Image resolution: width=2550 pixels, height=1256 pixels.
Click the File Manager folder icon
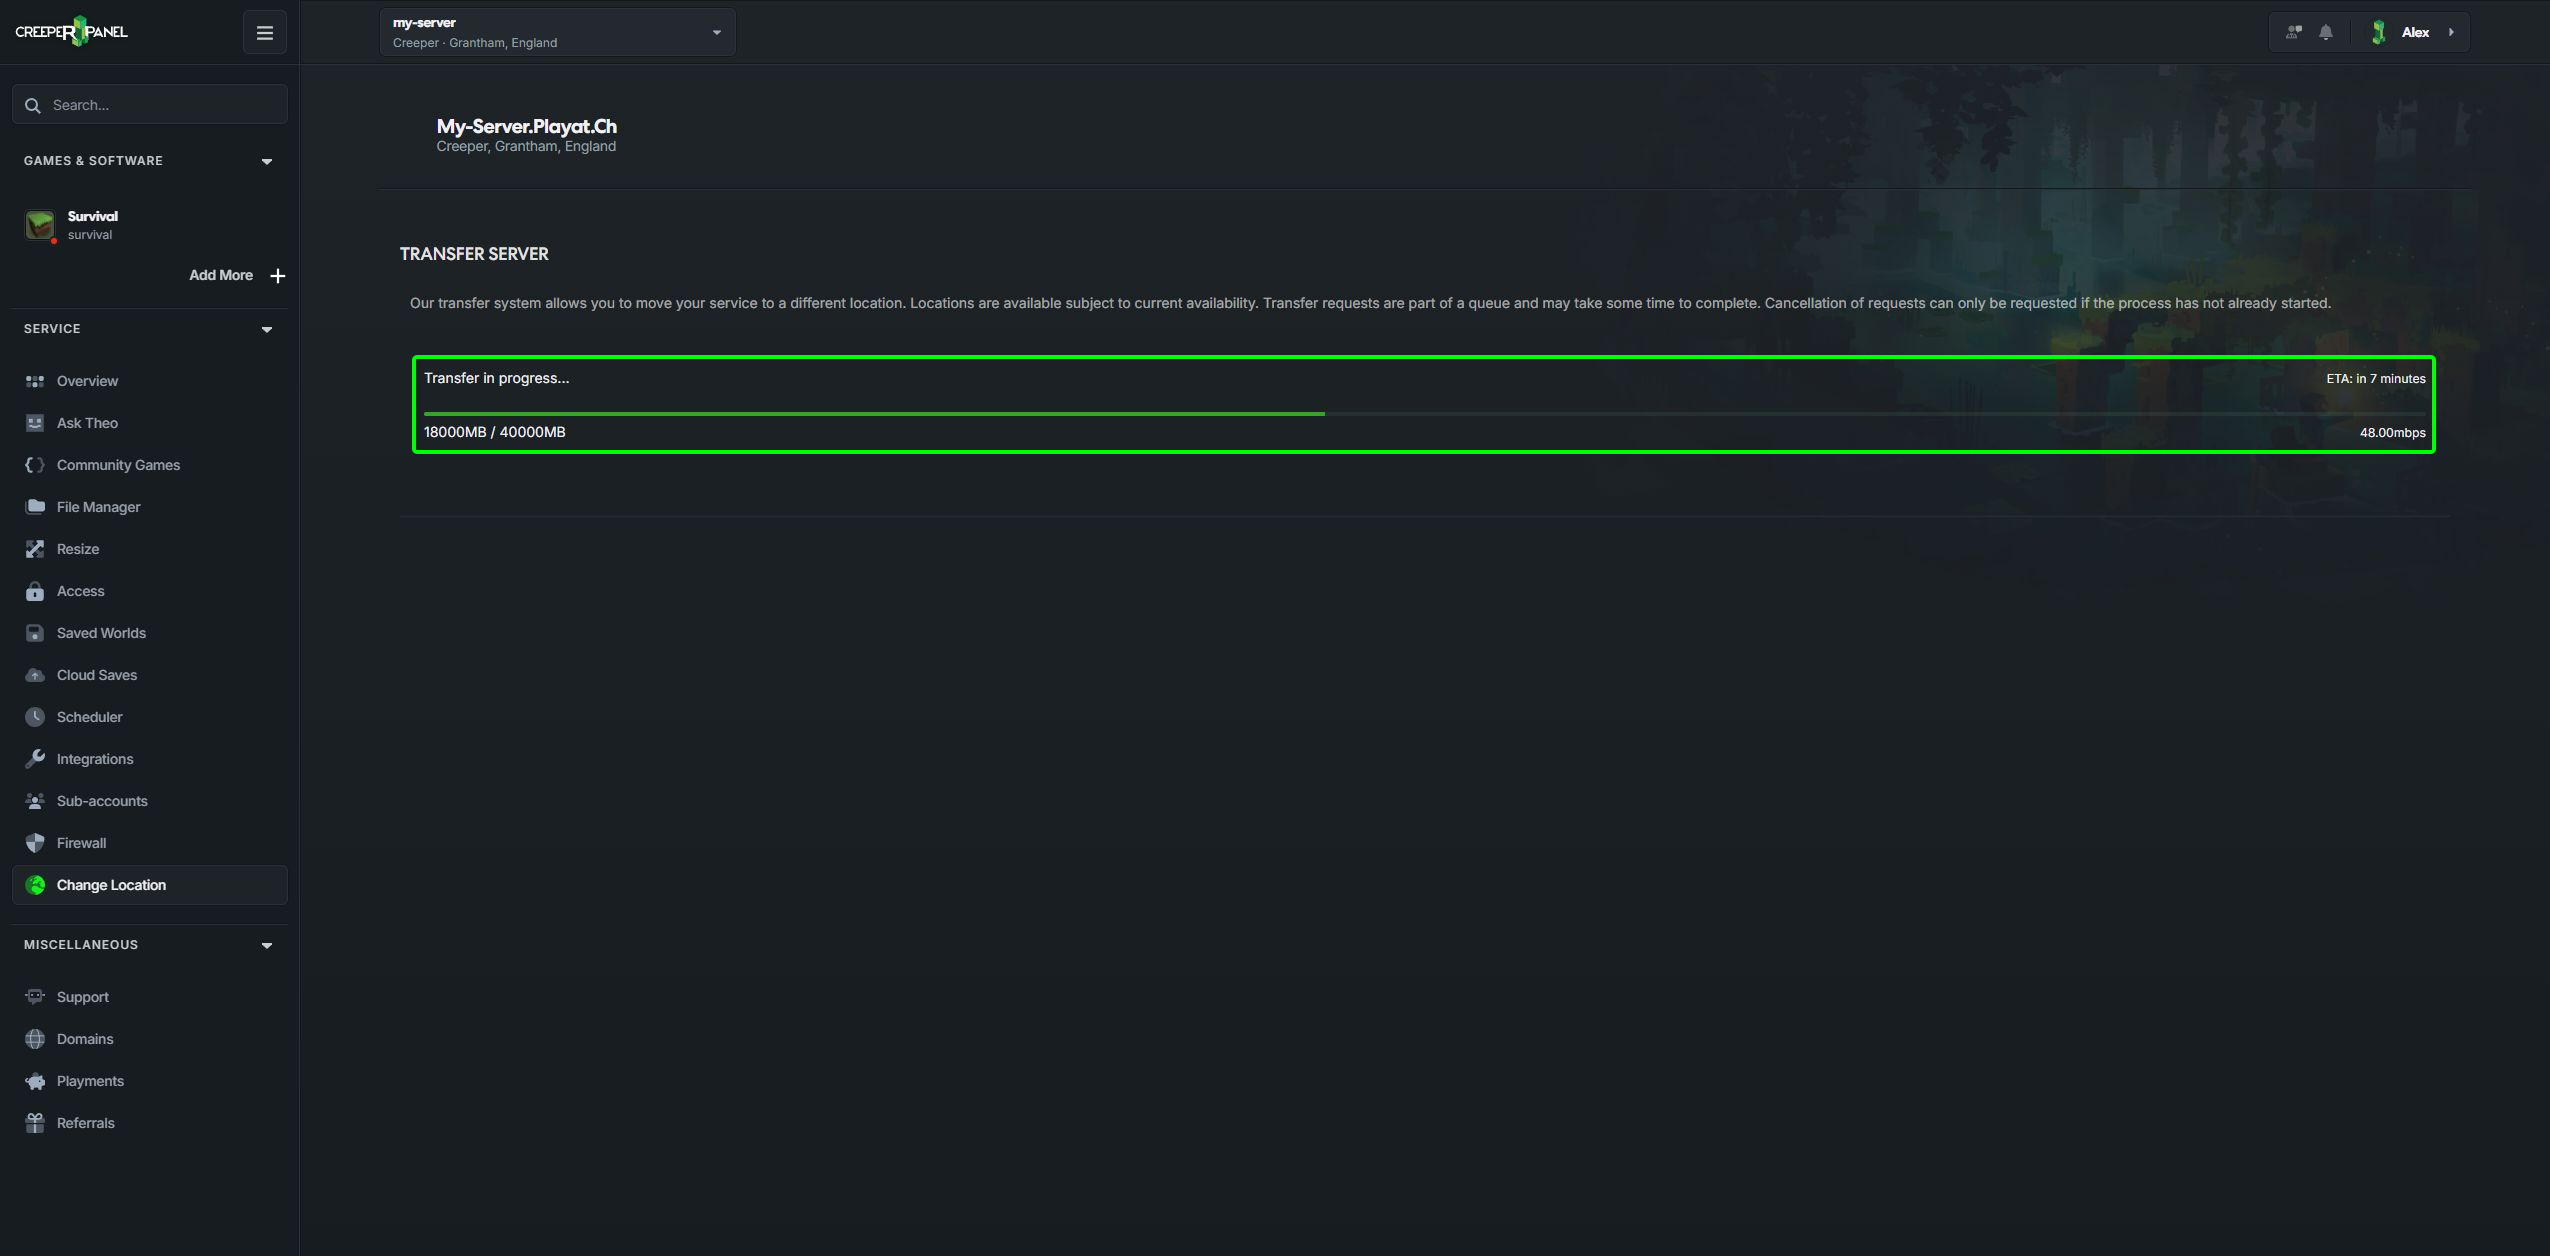(35, 507)
